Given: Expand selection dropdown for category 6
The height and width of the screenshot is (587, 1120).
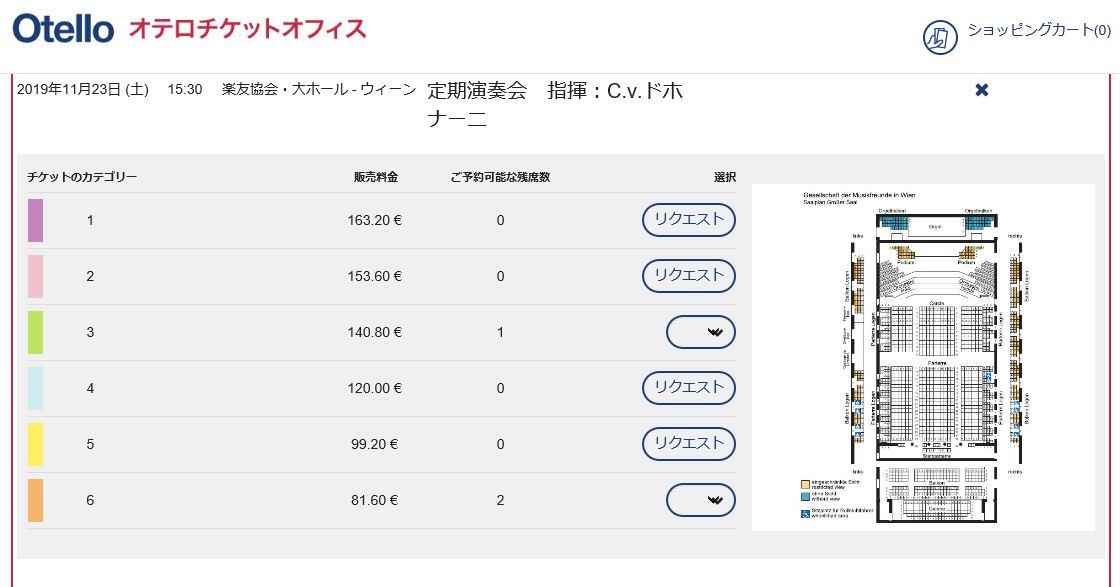Looking at the screenshot, I should pos(700,500).
